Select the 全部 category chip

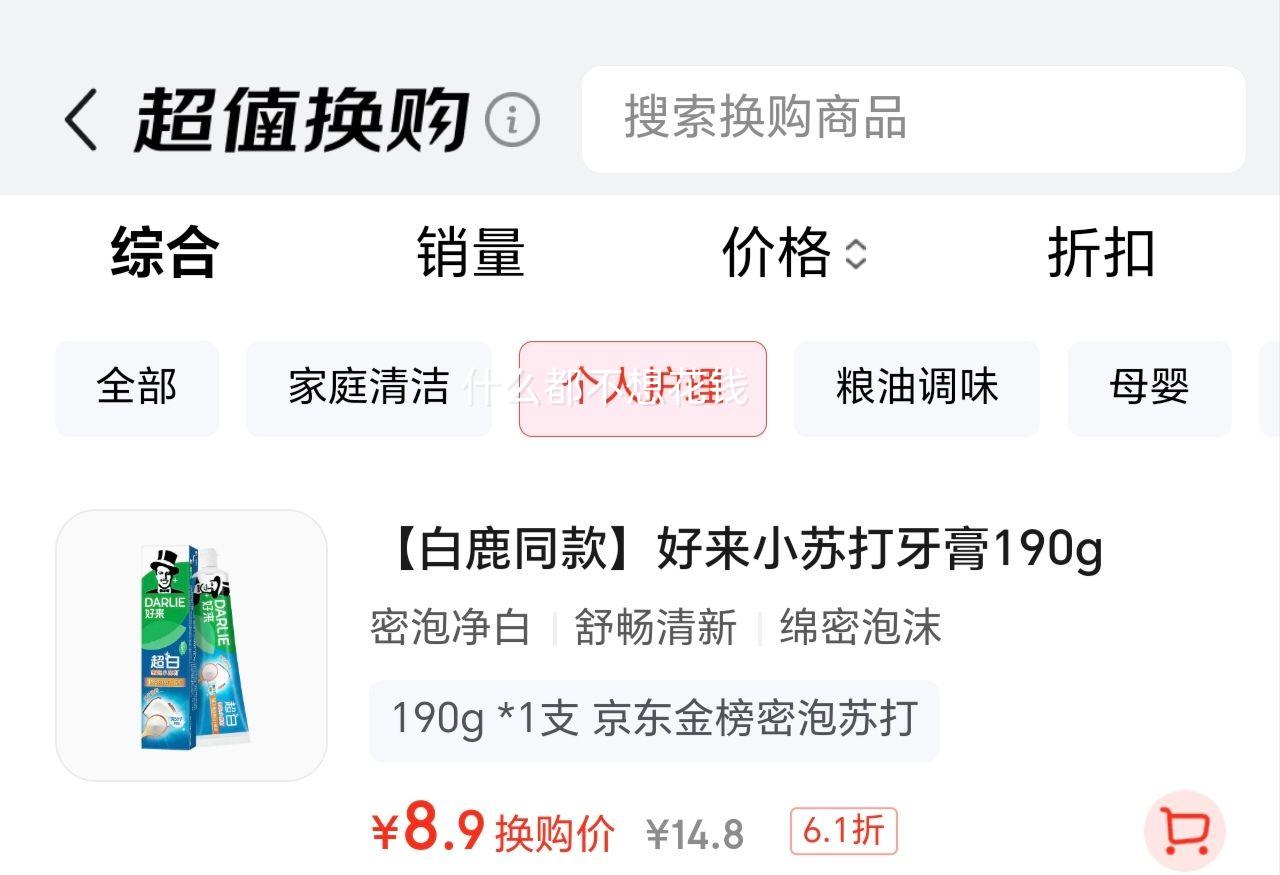click(137, 388)
